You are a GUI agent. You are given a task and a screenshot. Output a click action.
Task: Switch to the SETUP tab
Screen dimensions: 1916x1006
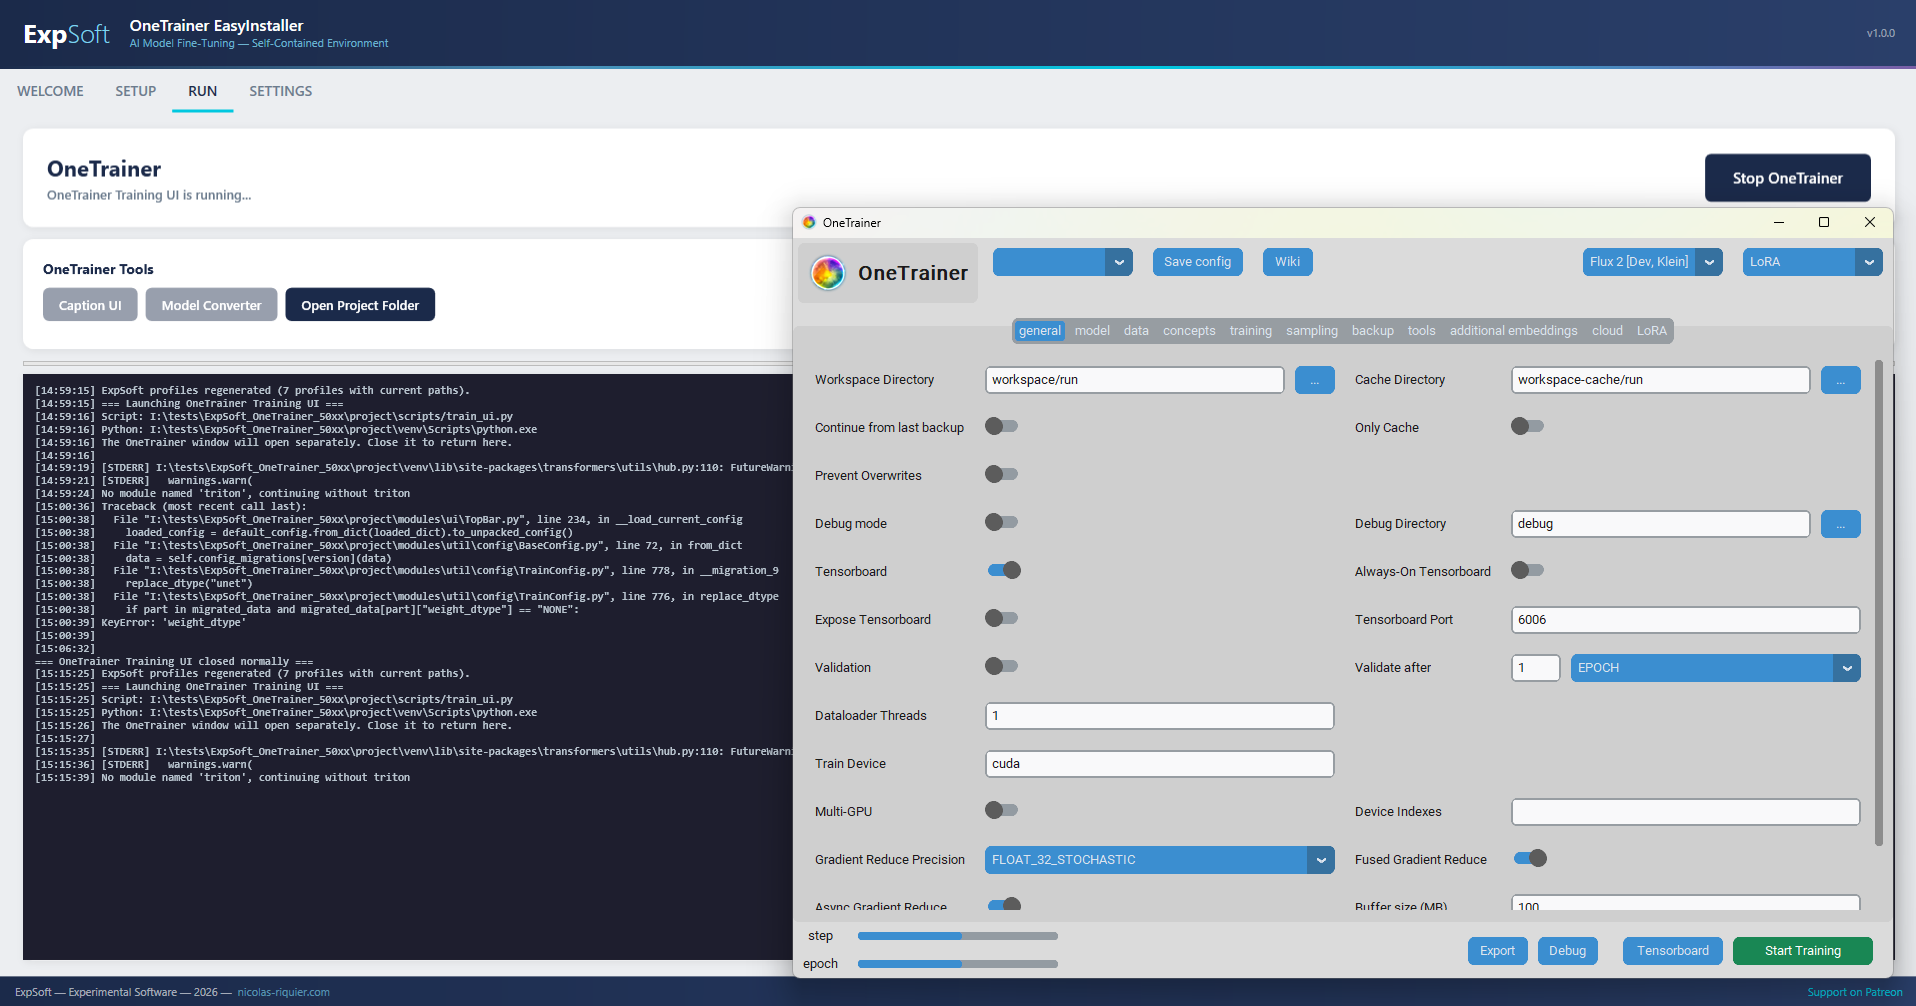(135, 91)
